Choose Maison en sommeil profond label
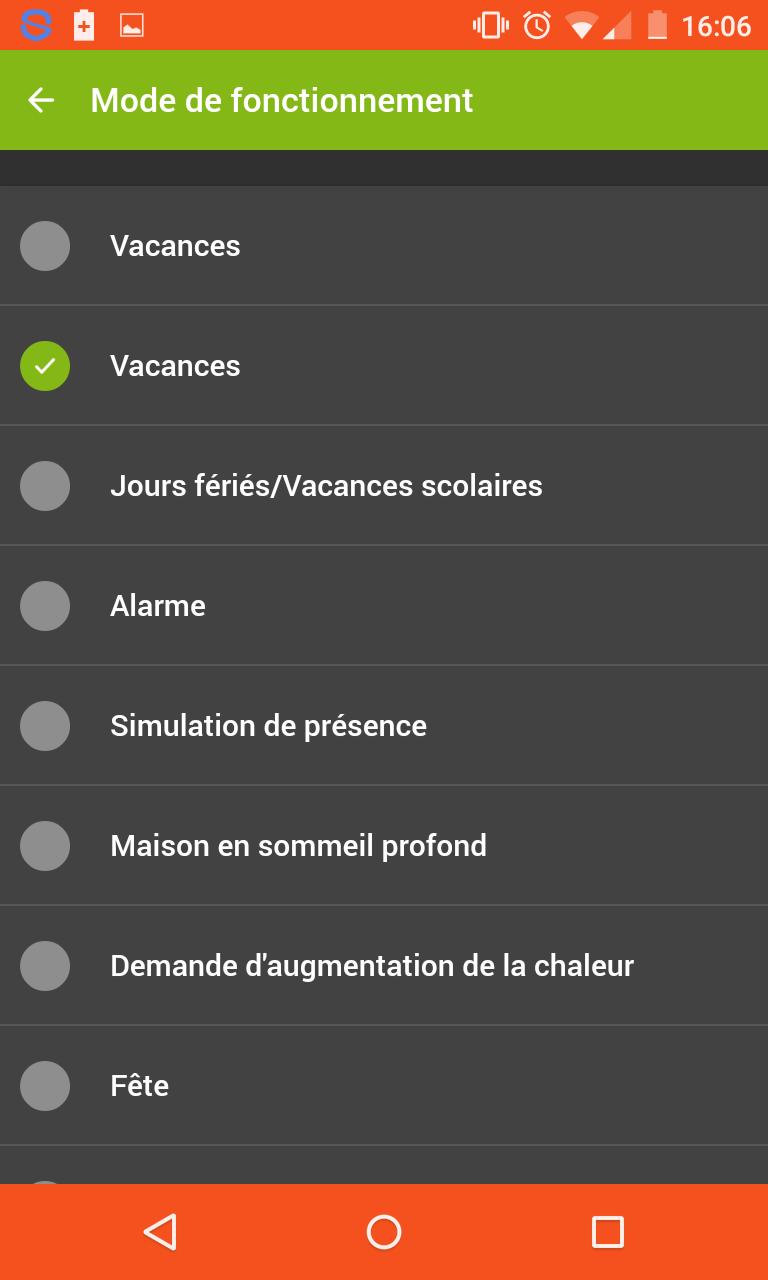768x1280 pixels. 298,846
